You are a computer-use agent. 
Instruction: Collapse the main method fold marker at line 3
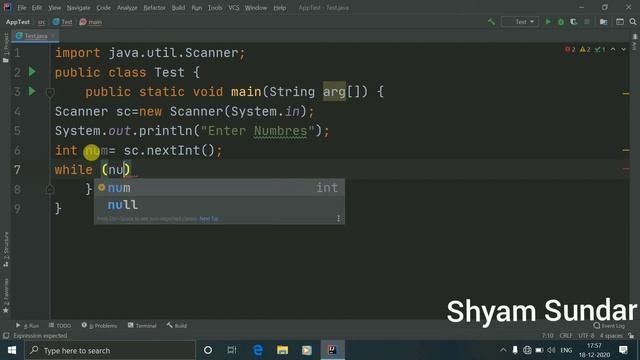click(x=50, y=92)
